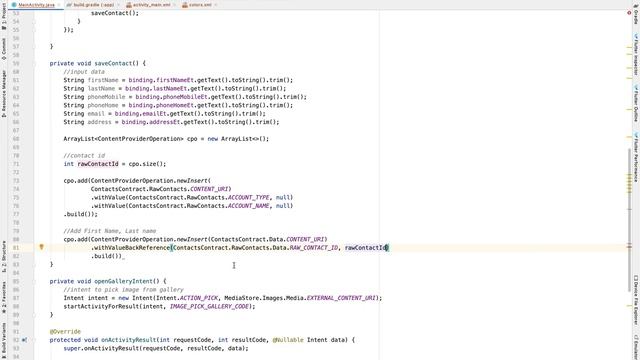
Task: Click the ACCOUNT_NAME constant
Action: click(x=249, y=206)
